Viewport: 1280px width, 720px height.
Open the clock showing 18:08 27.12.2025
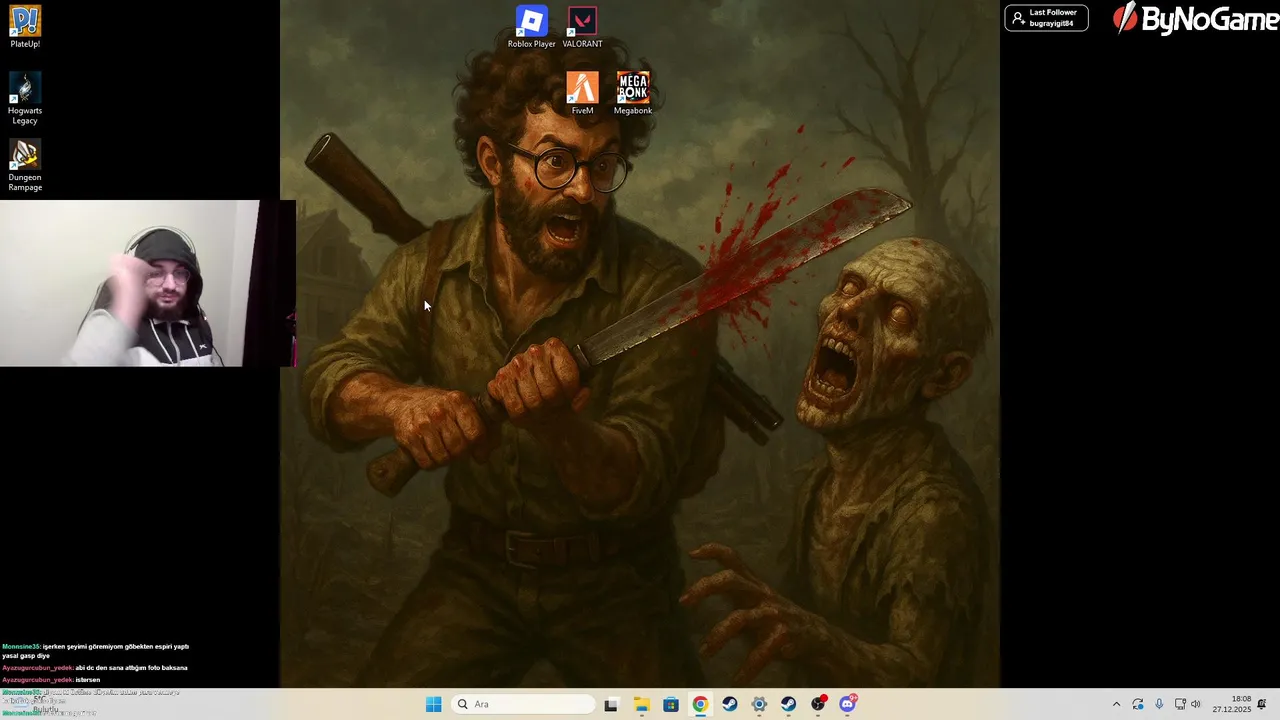pos(1231,704)
